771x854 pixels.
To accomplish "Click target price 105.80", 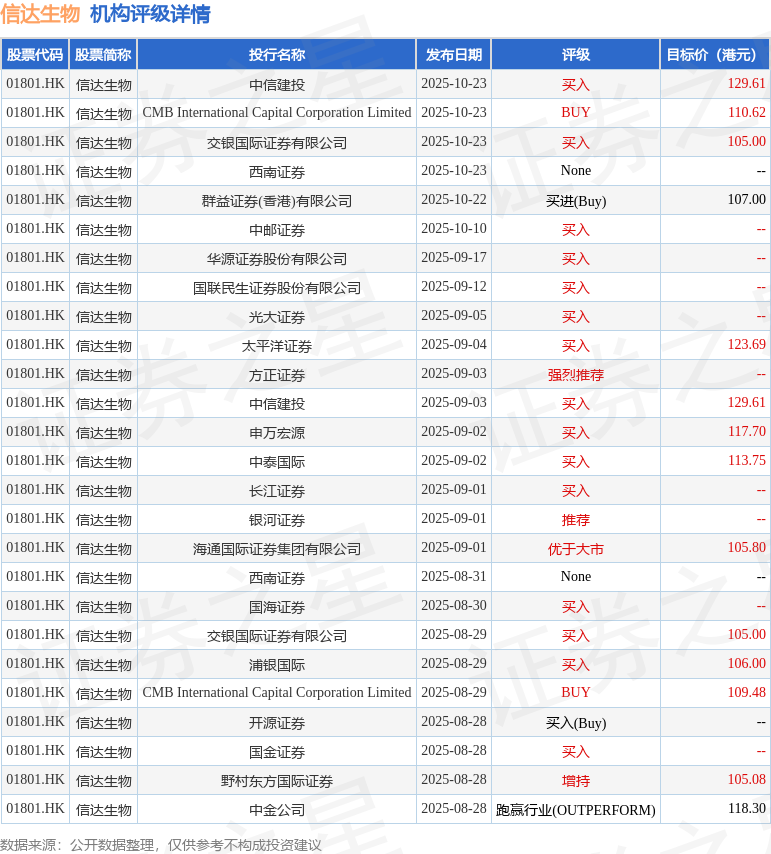I will 746,547.
